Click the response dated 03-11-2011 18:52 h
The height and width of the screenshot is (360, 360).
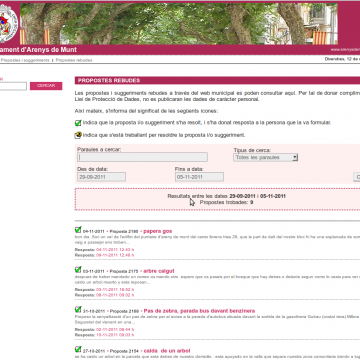(115, 290)
